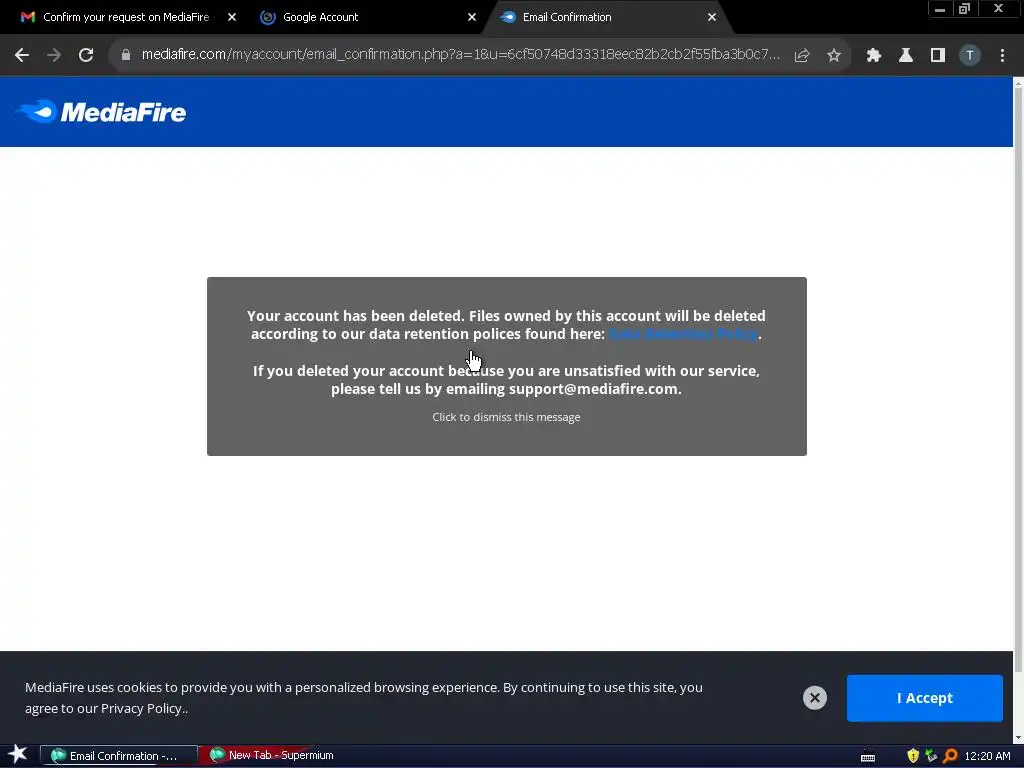Click the yellow shield tray icon
This screenshot has width=1024, height=768.
913,756
